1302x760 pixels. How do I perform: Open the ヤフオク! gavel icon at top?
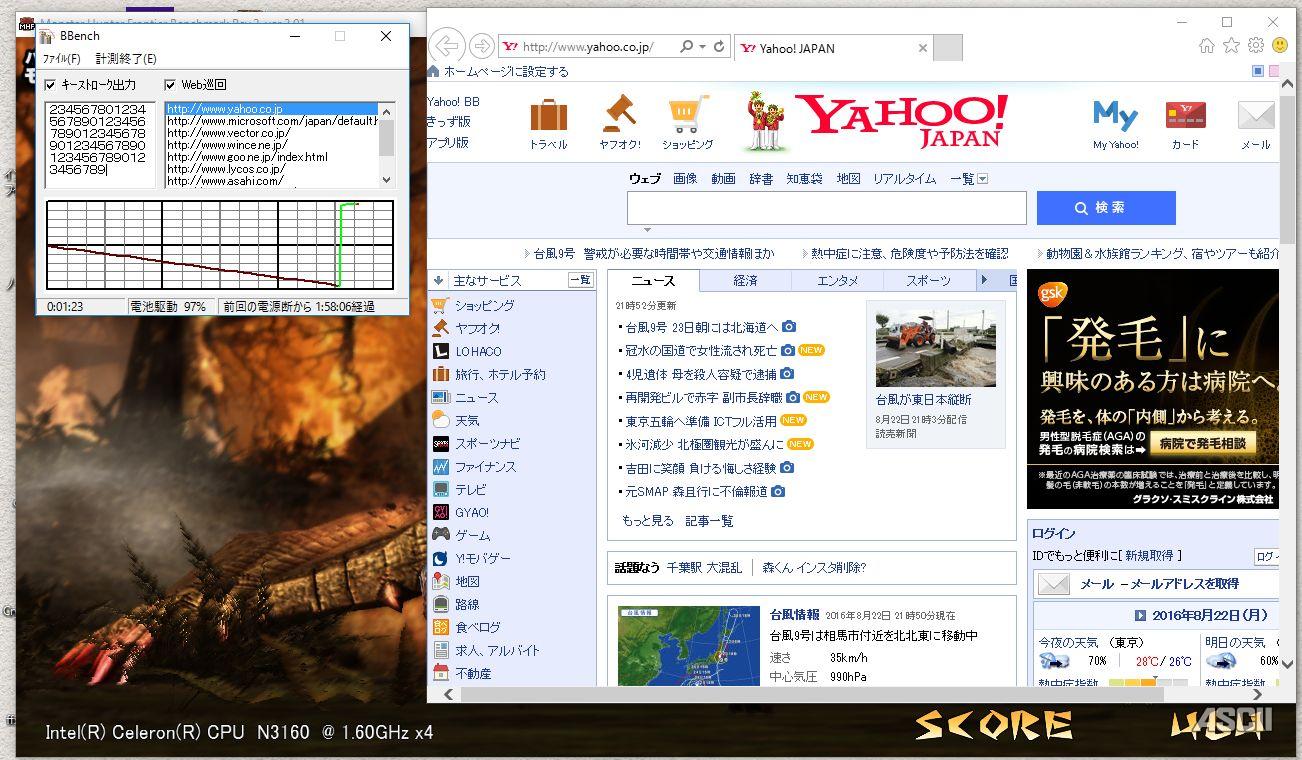(619, 114)
